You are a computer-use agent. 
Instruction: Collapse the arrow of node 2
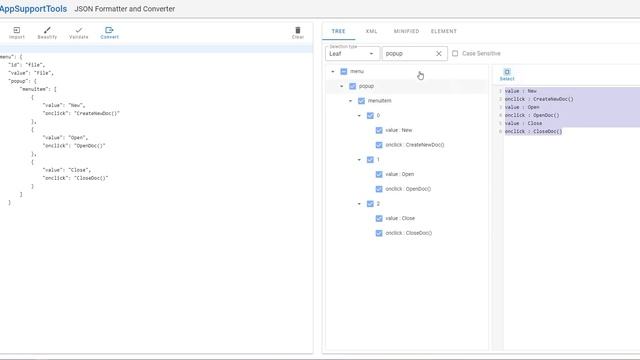[359, 204]
